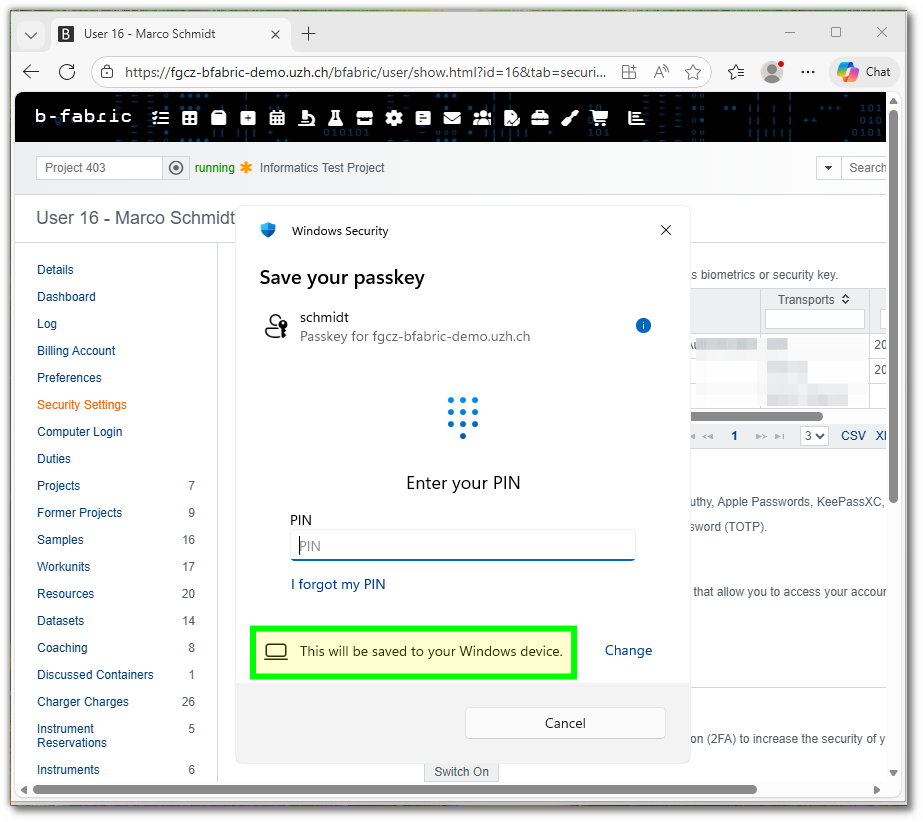Open the browser three-dot menu
The height and width of the screenshot is (822, 923).
808,72
